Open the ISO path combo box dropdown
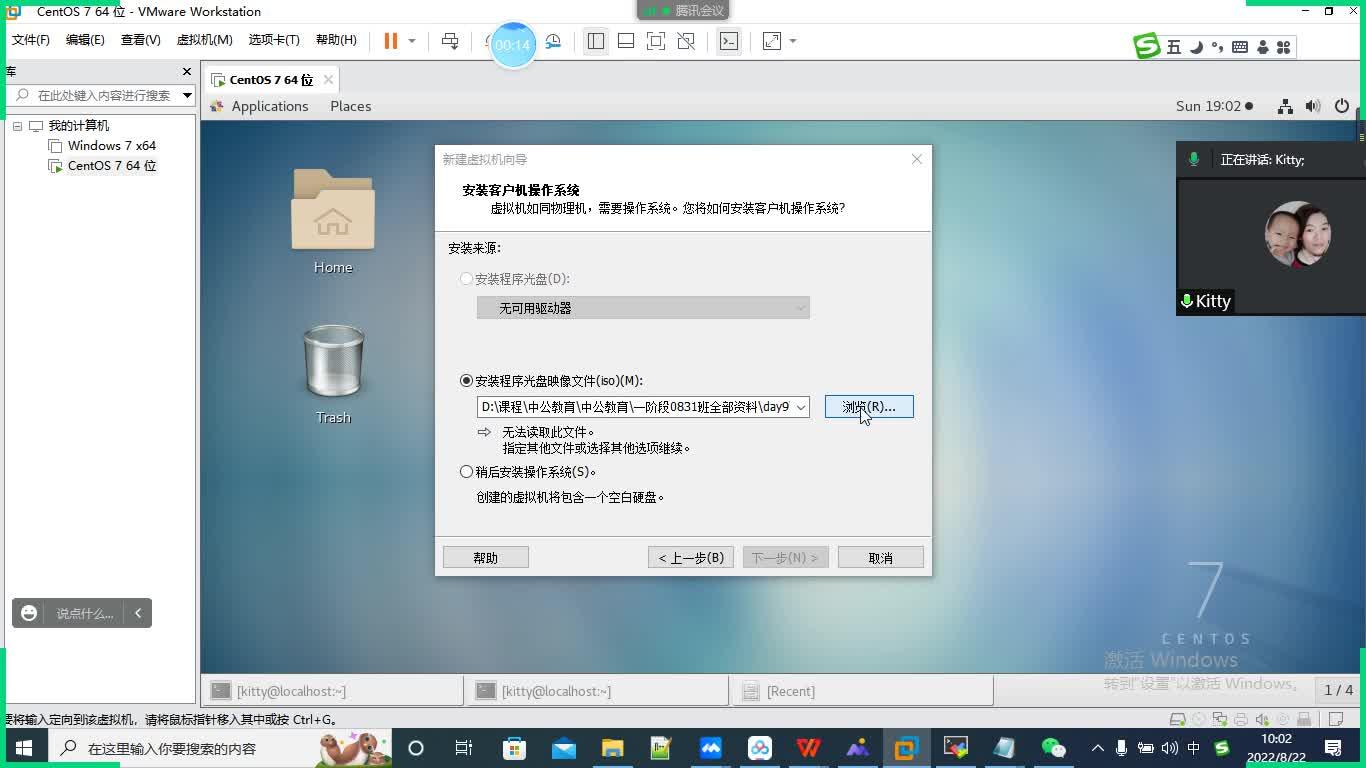Viewport: 1366px width, 768px height. point(801,407)
